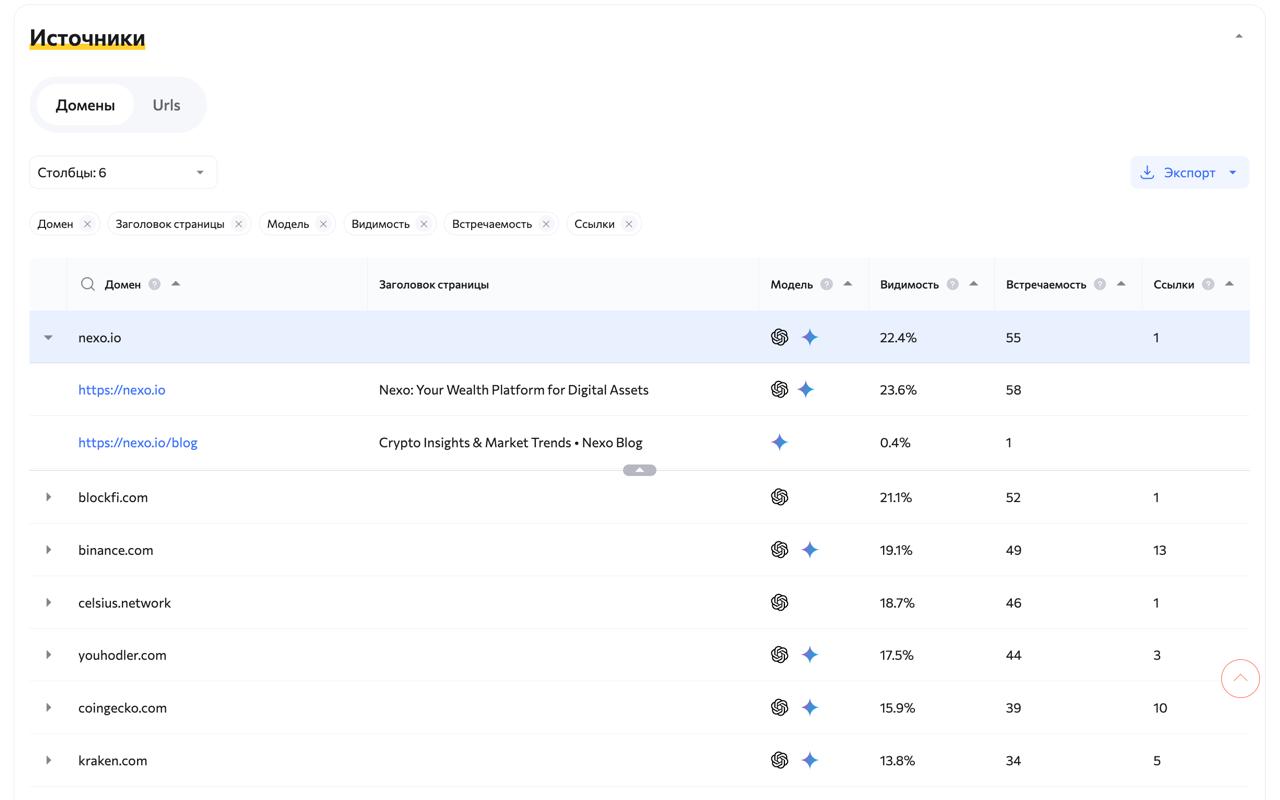This screenshot has height=800, width=1280.
Task: Click the help icon next to Видимость header
Action: [x=952, y=284]
